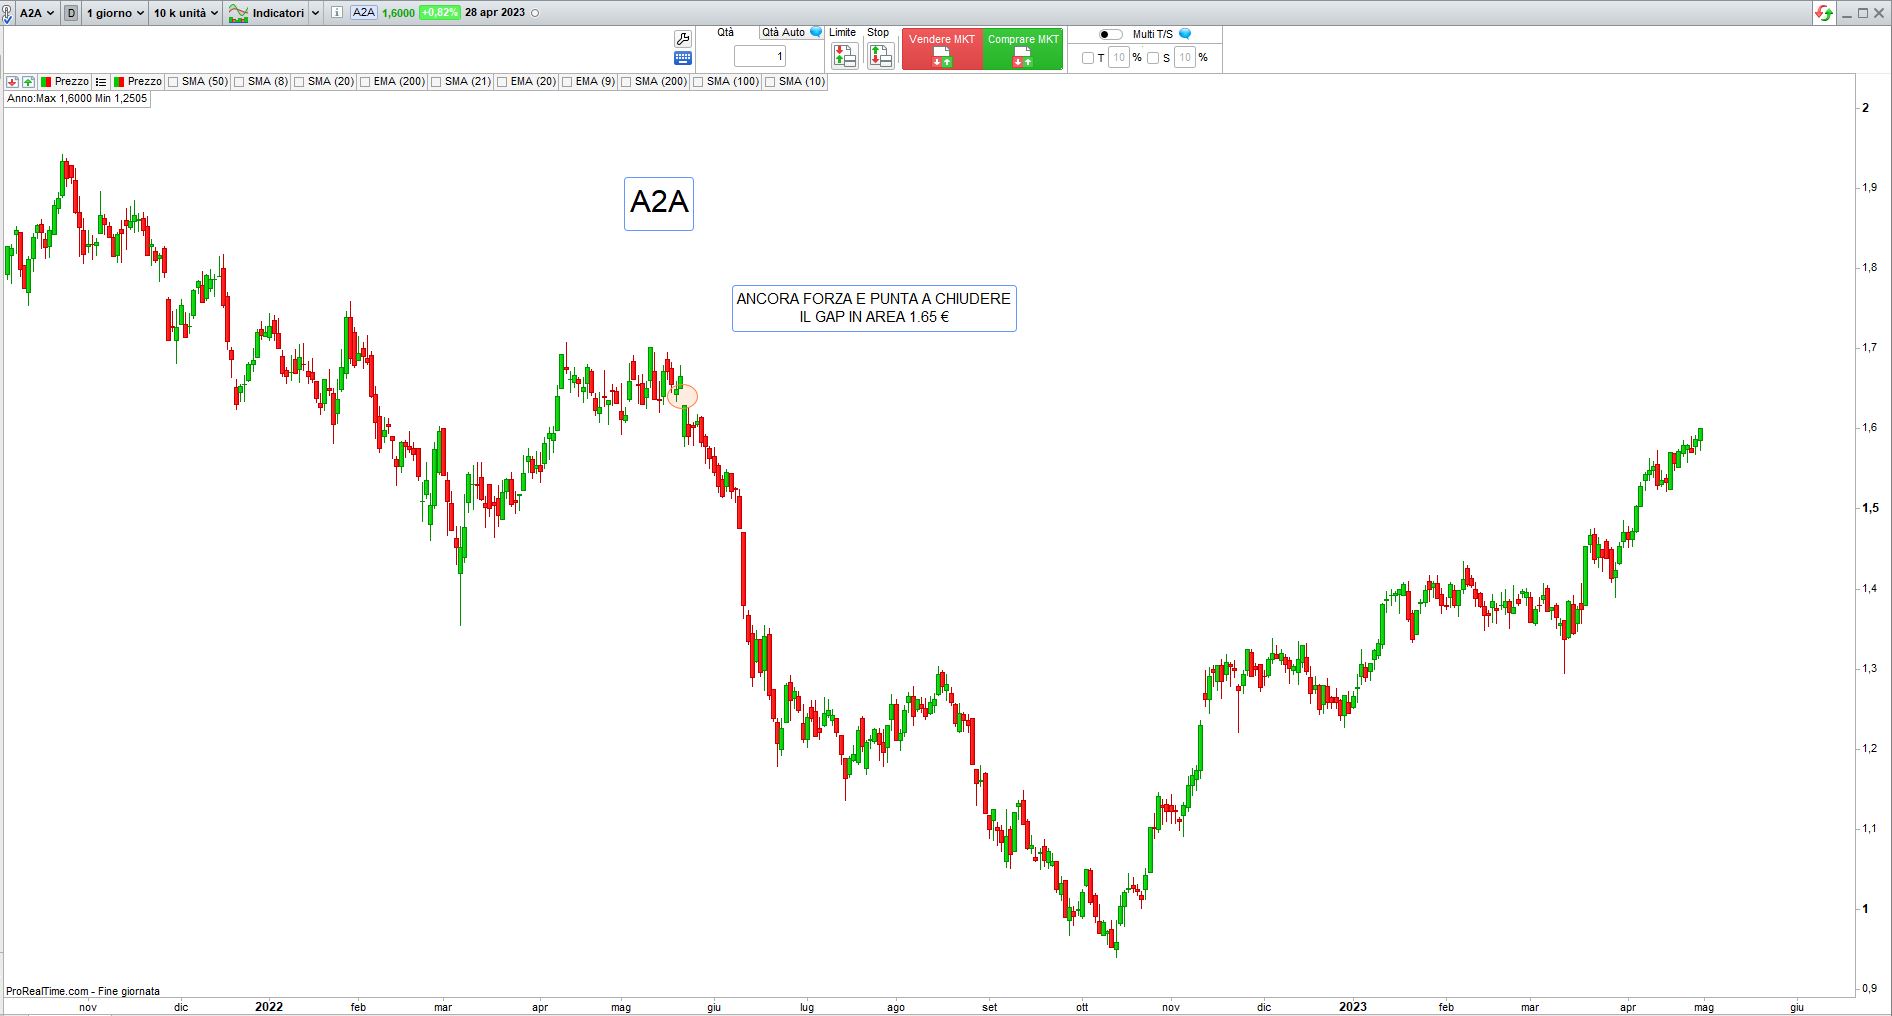Click the list icon in the indicator bar

tap(101, 82)
